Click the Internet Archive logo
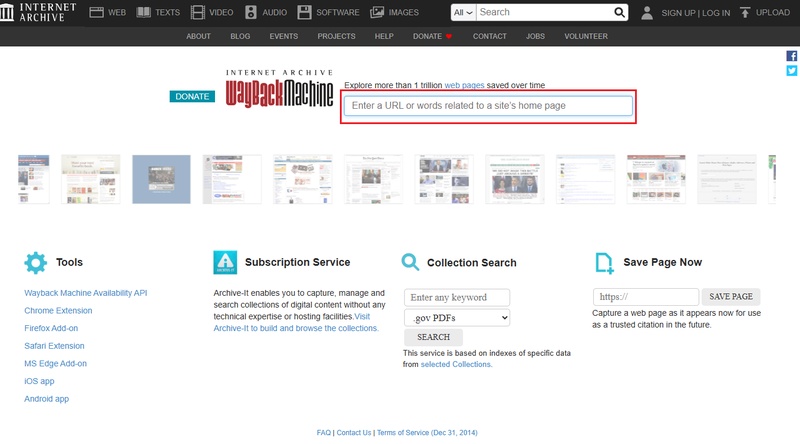 [x=38, y=12]
